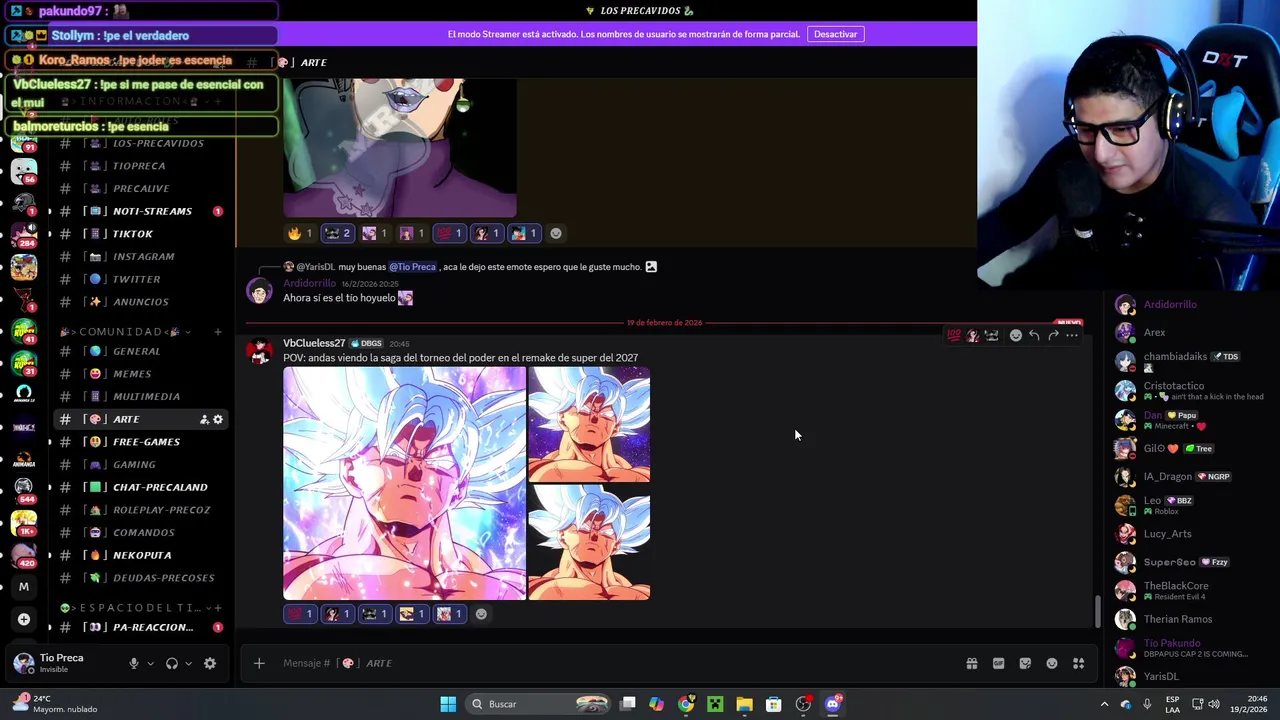Add fire emoji reaction on first image
This screenshot has height=720, width=1280.
click(x=300, y=233)
